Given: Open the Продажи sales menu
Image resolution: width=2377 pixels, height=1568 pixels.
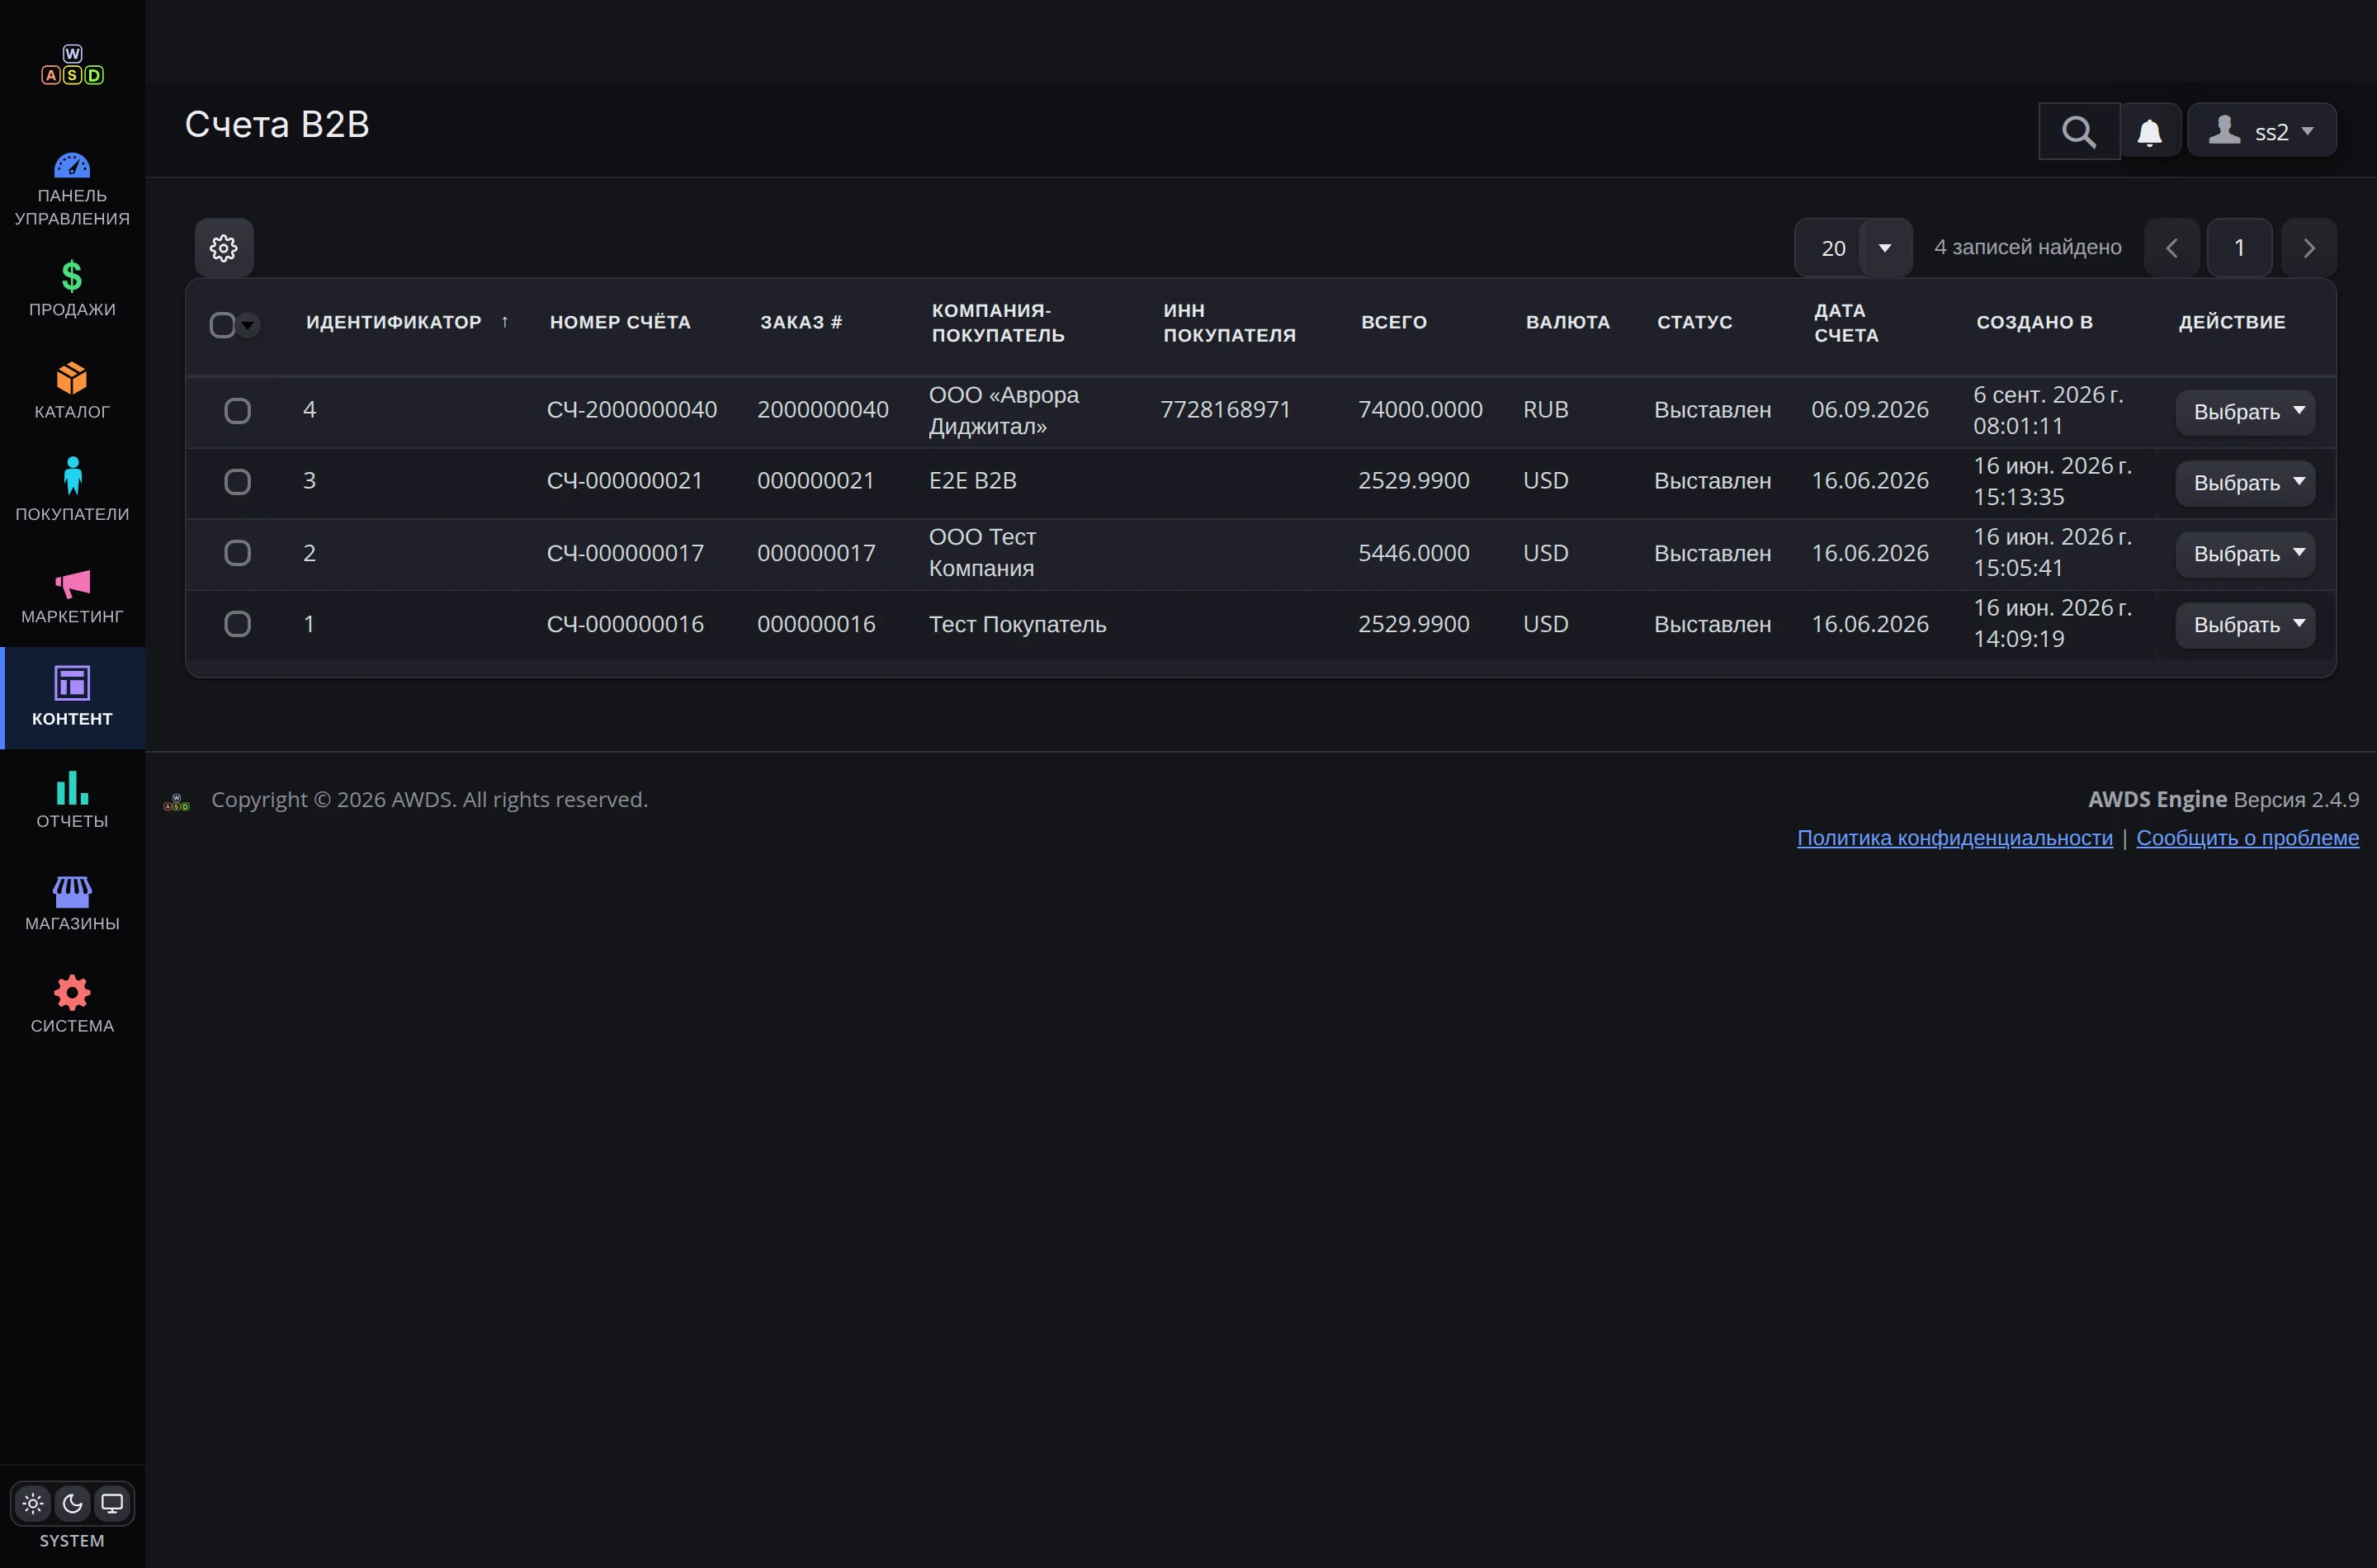Looking at the screenshot, I should click(x=72, y=289).
